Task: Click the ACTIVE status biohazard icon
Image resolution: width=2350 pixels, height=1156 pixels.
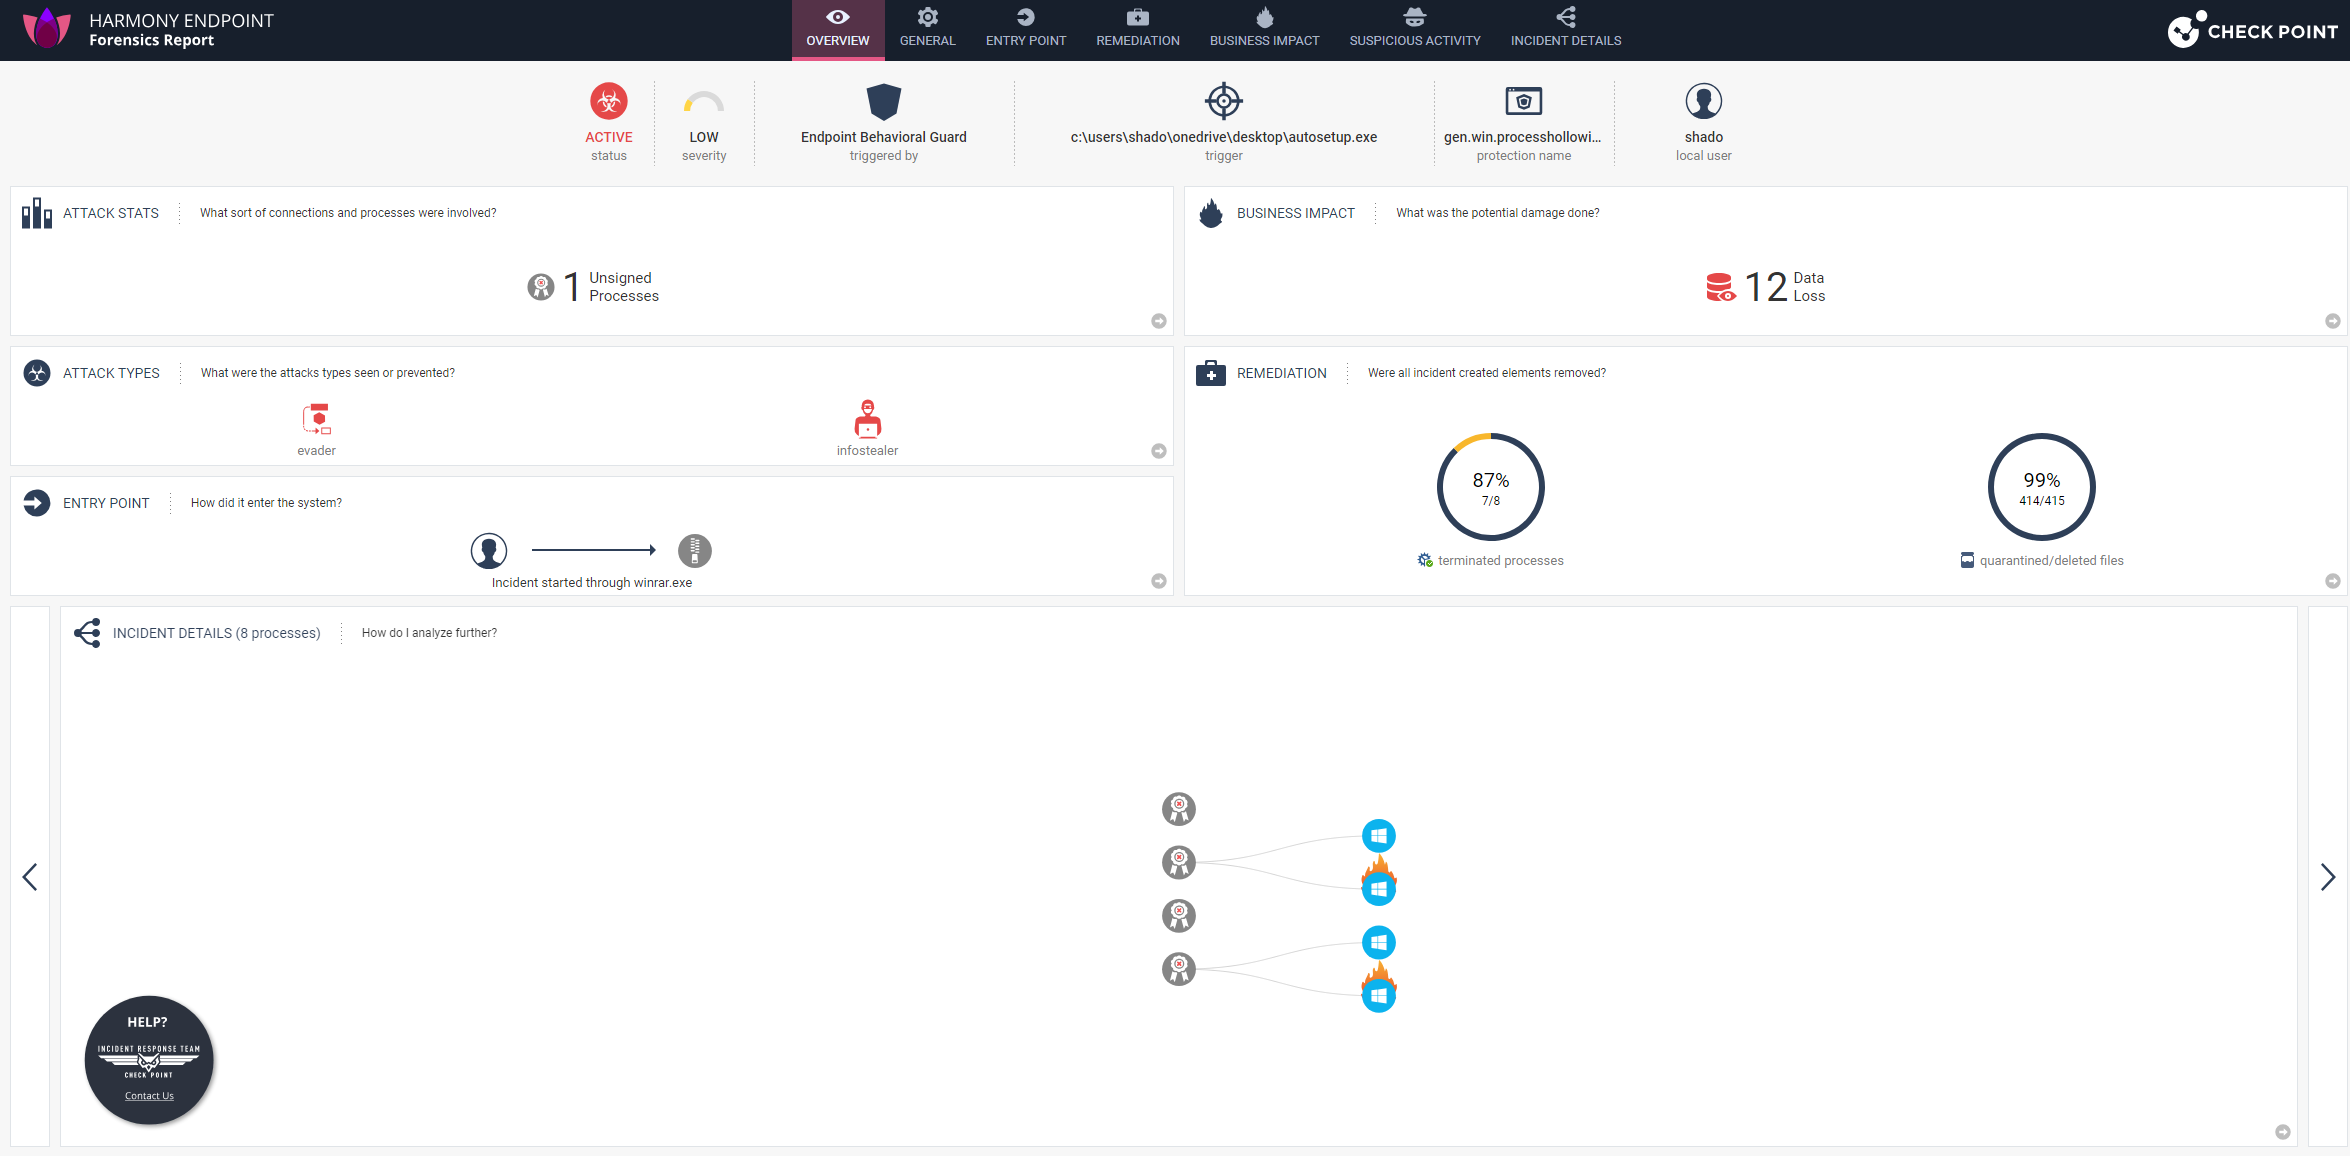Action: pos(608,101)
